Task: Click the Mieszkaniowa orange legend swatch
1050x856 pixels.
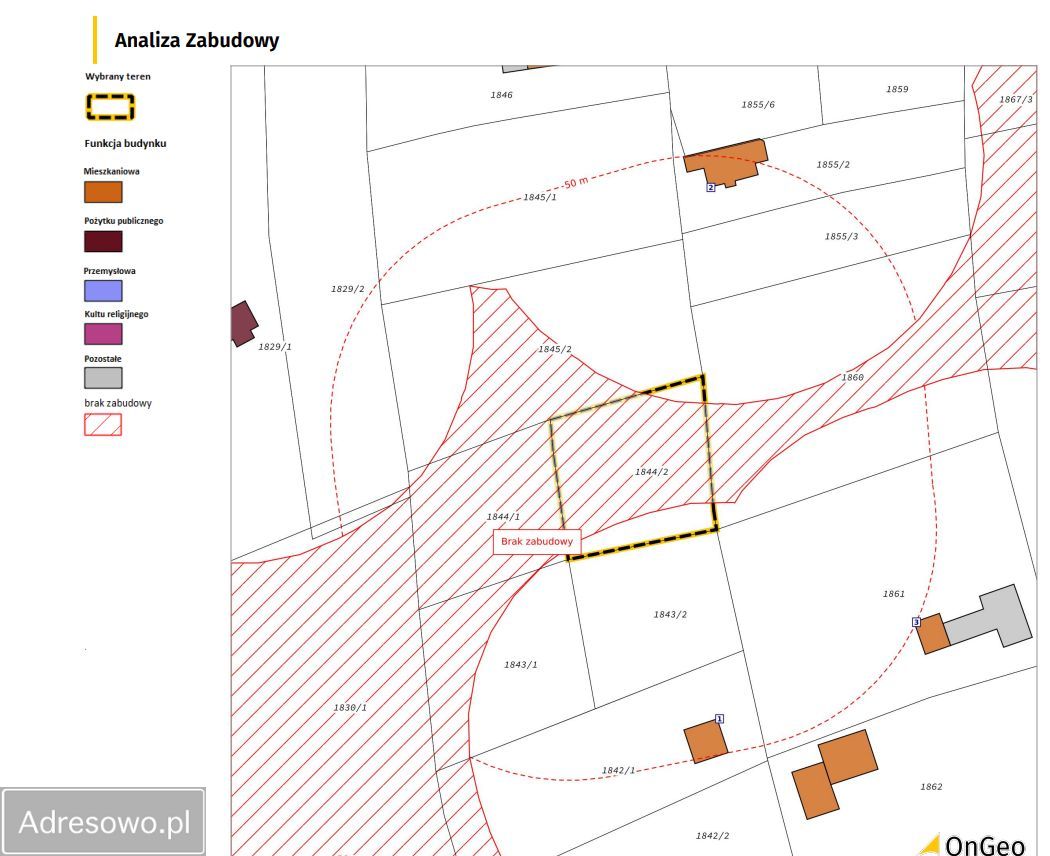Action: (x=103, y=192)
